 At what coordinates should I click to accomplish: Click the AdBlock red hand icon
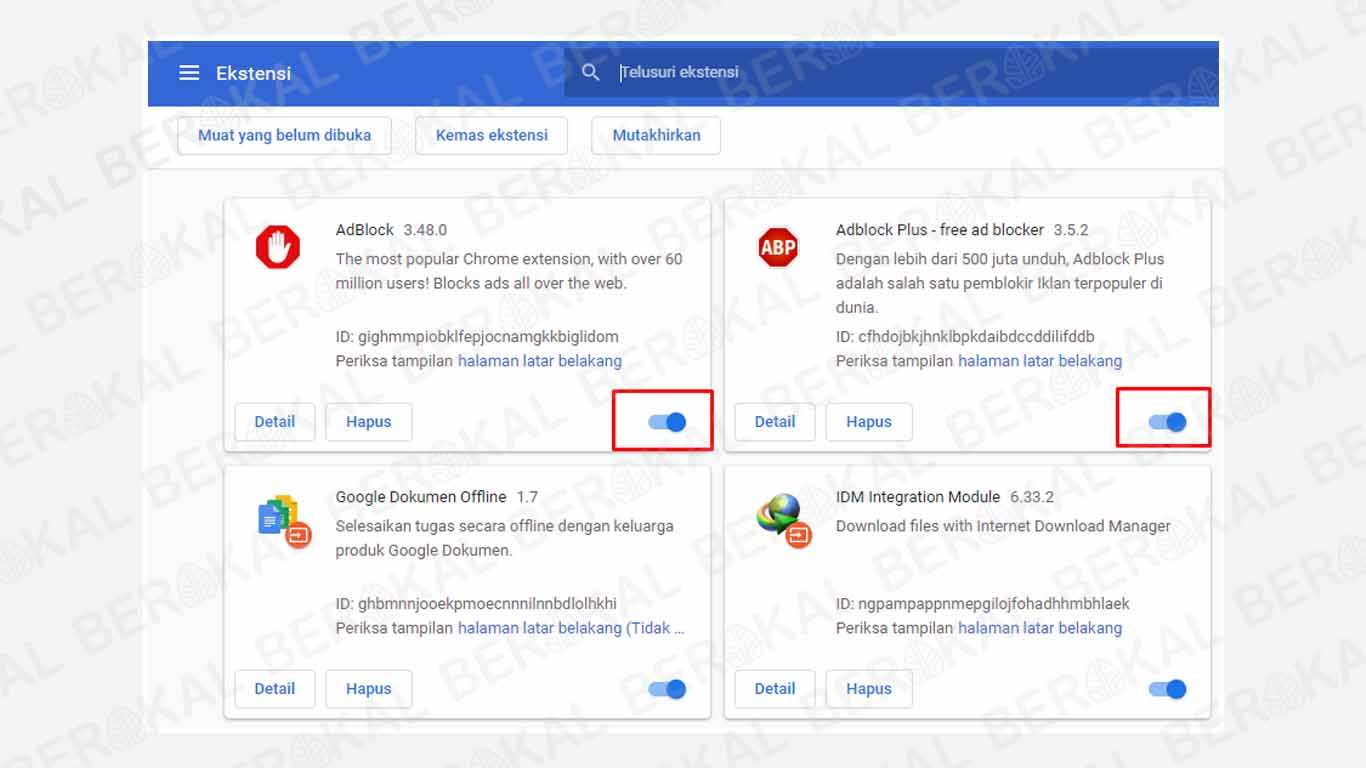click(x=277, y=248)
